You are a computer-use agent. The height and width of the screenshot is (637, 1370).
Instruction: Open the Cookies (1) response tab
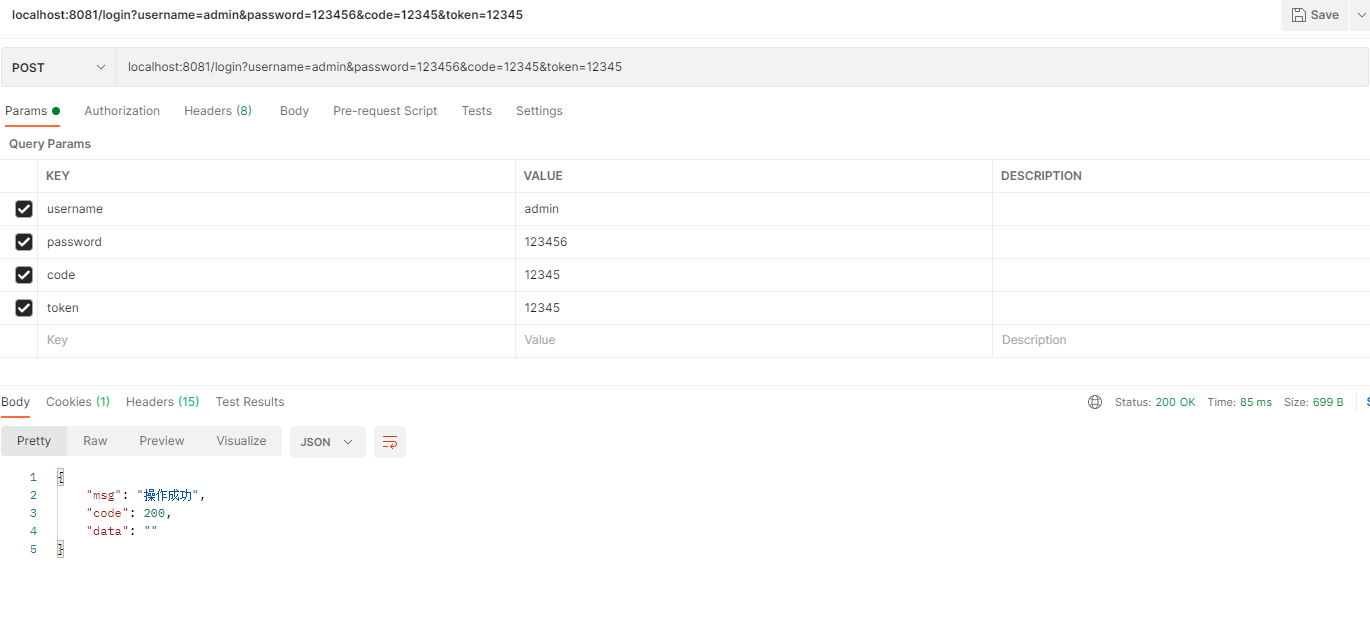pos(78,402)
